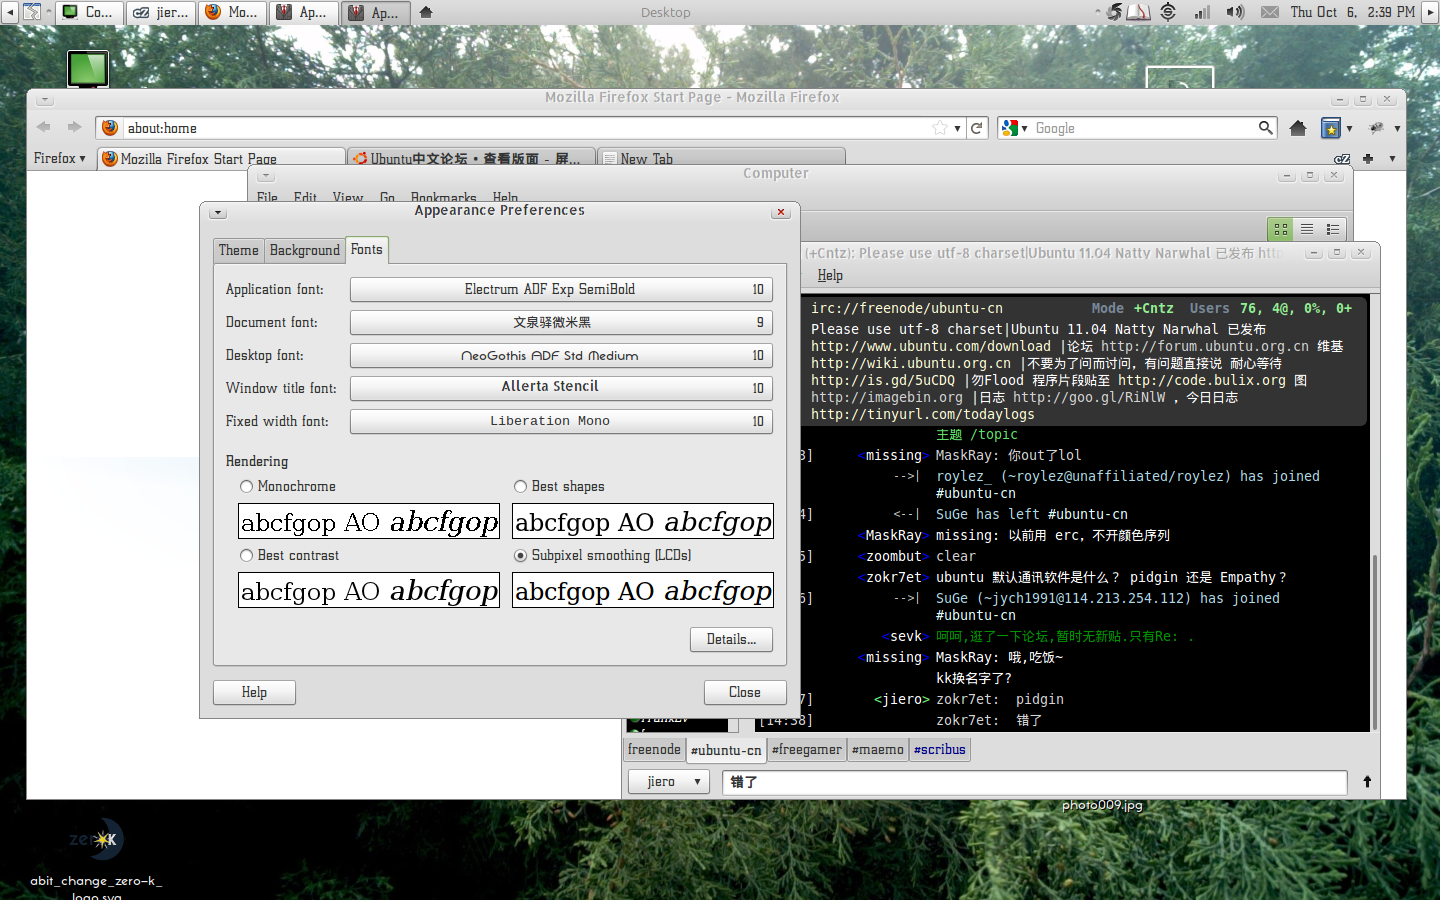The image size is (1440, 900).
Task: Click the Details... button
Action: pyautogui.click(x=731, y=639)
